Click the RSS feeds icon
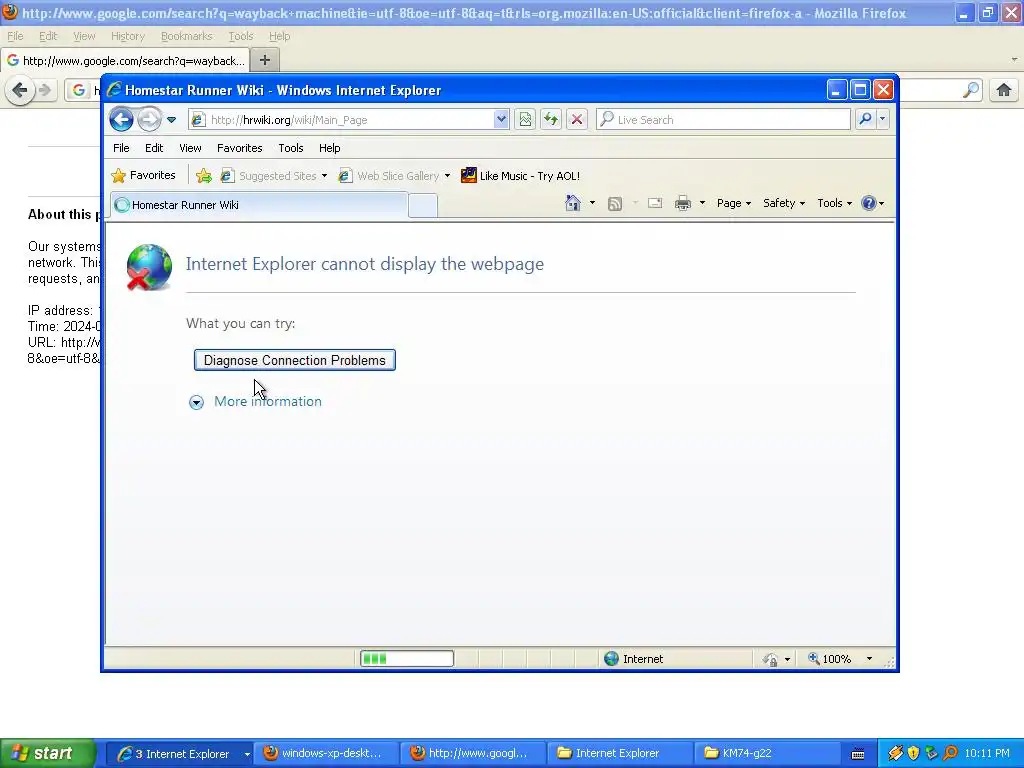This screenshot has width=1024, height=768. click(615, 204)
